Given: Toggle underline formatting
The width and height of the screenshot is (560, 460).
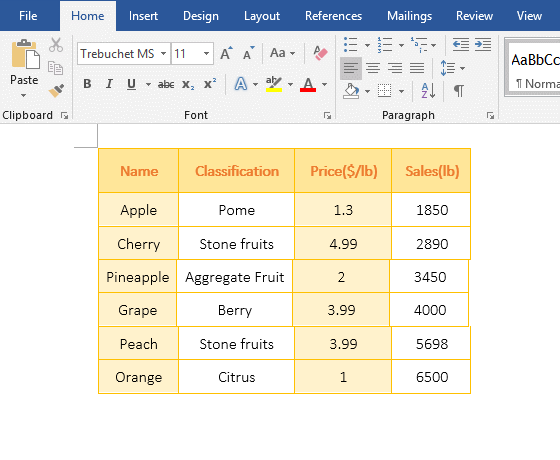Looking at the screenshot, I should [131, 84].
